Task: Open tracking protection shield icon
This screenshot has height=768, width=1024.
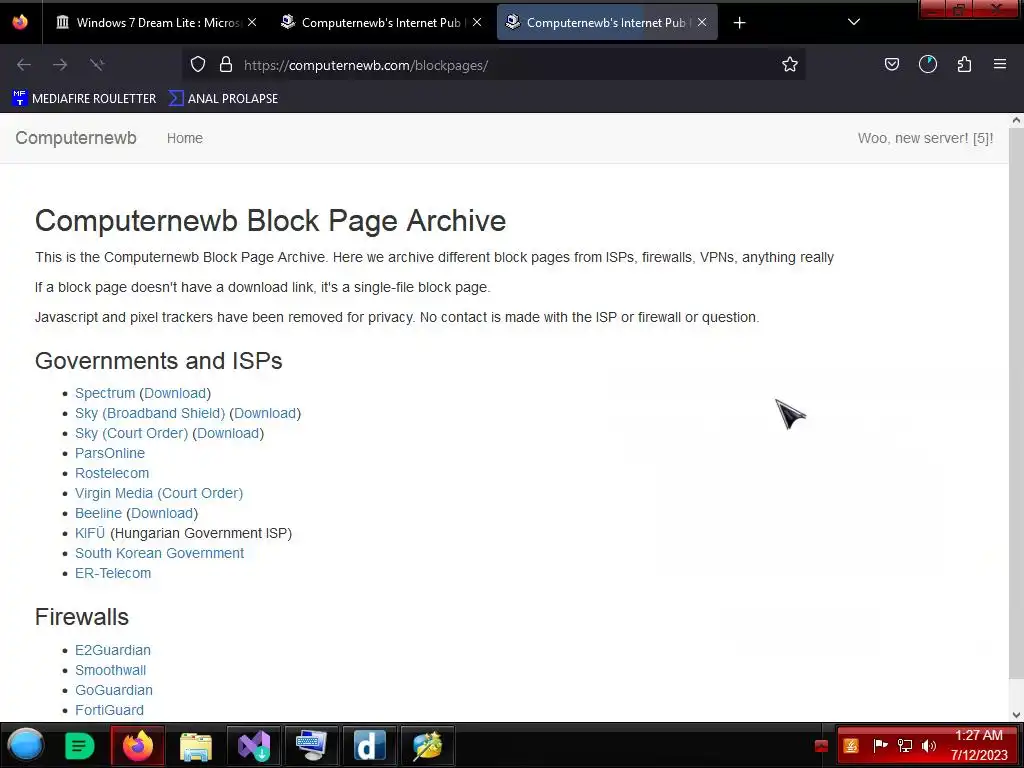Action: tap(198, 65)
